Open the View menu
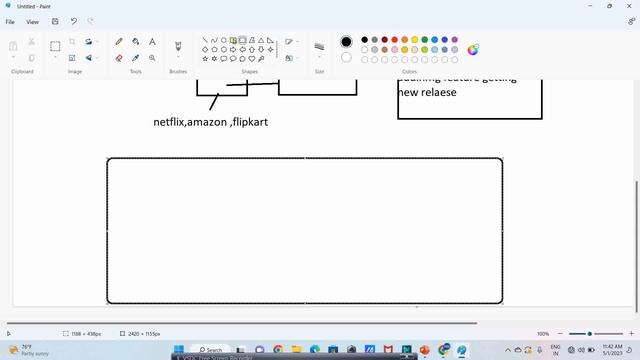The width and height of the screenshot is (640, 360). [33, 22]
